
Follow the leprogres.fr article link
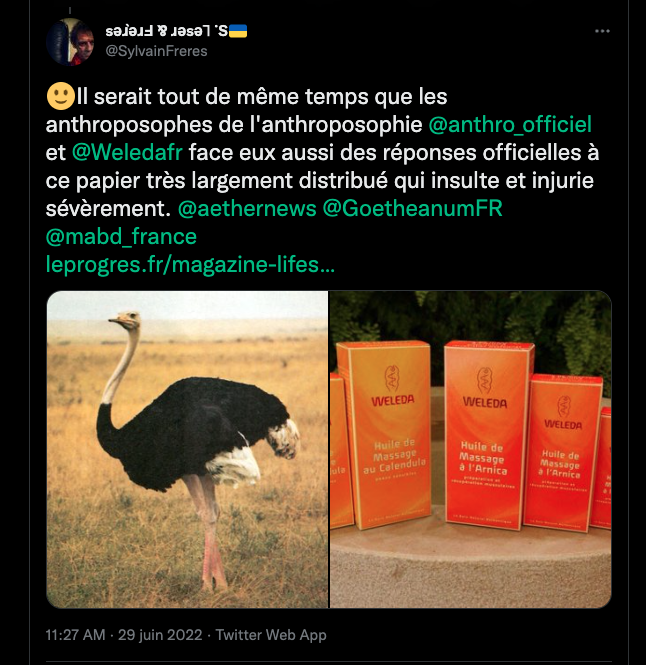tap(190, 265)
